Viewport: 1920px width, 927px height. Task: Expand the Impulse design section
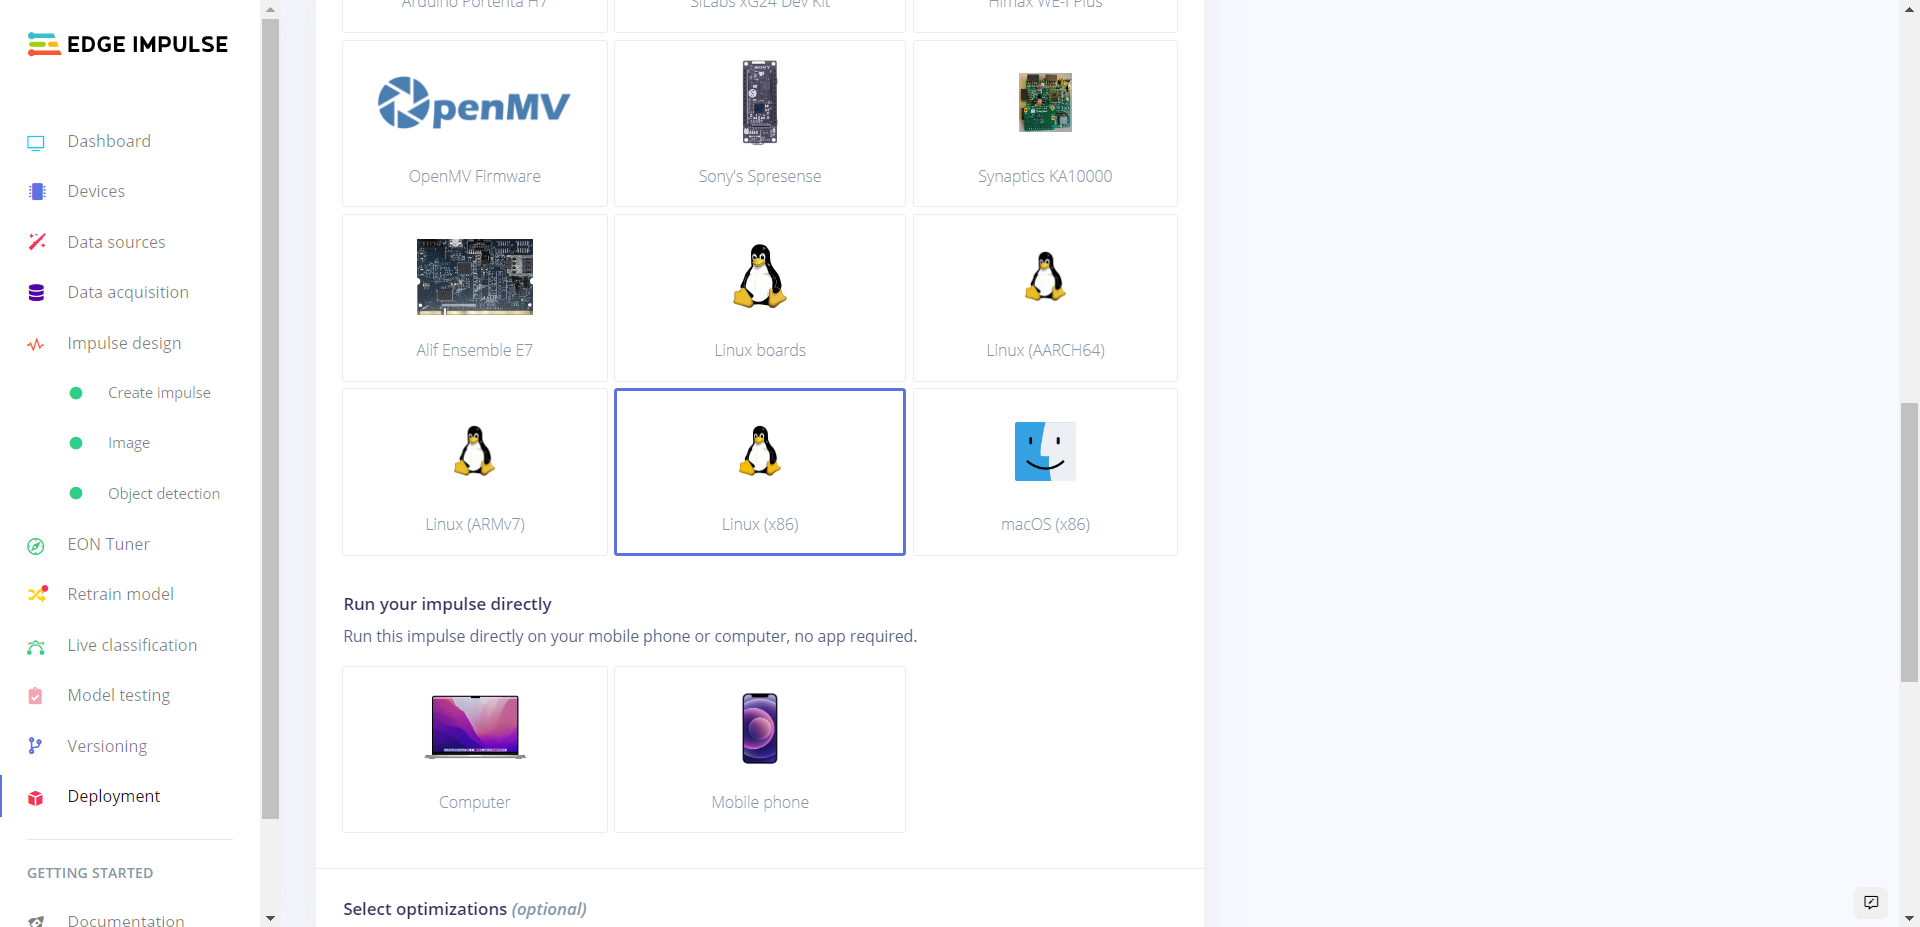tap(124, 343)
